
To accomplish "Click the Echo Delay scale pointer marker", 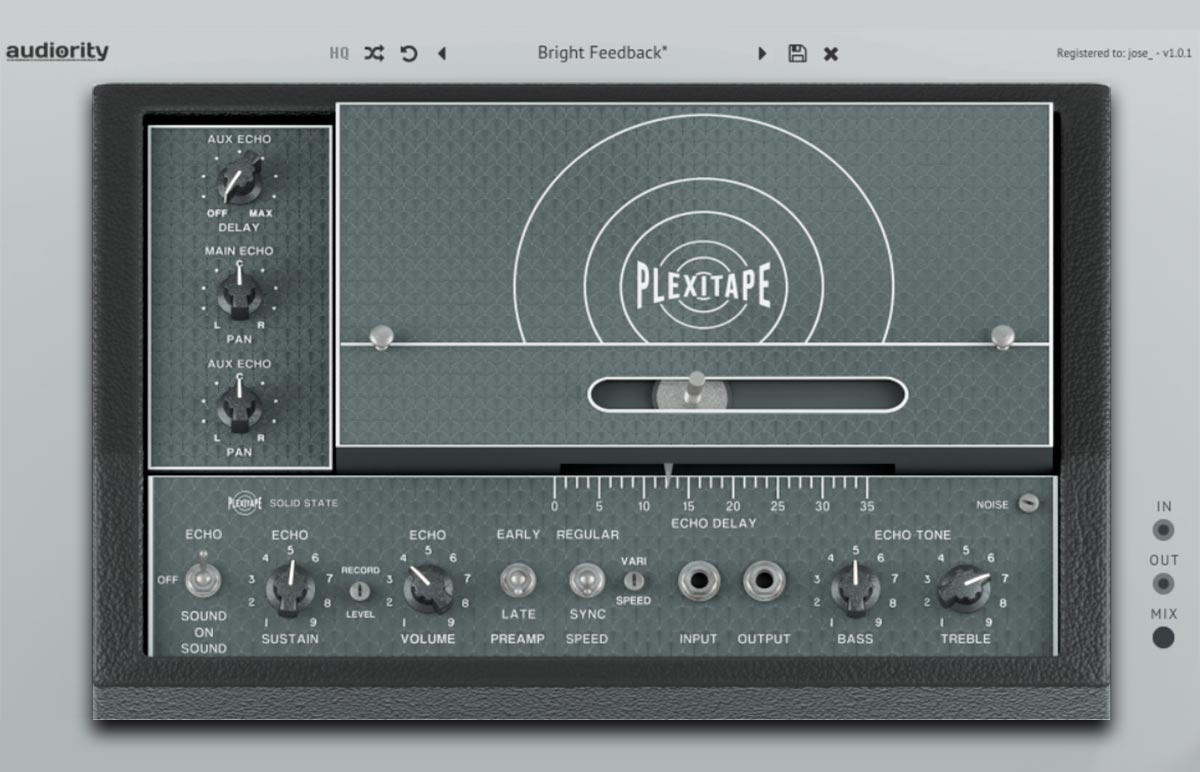I will pyautogui.click(x=669, y=469).
